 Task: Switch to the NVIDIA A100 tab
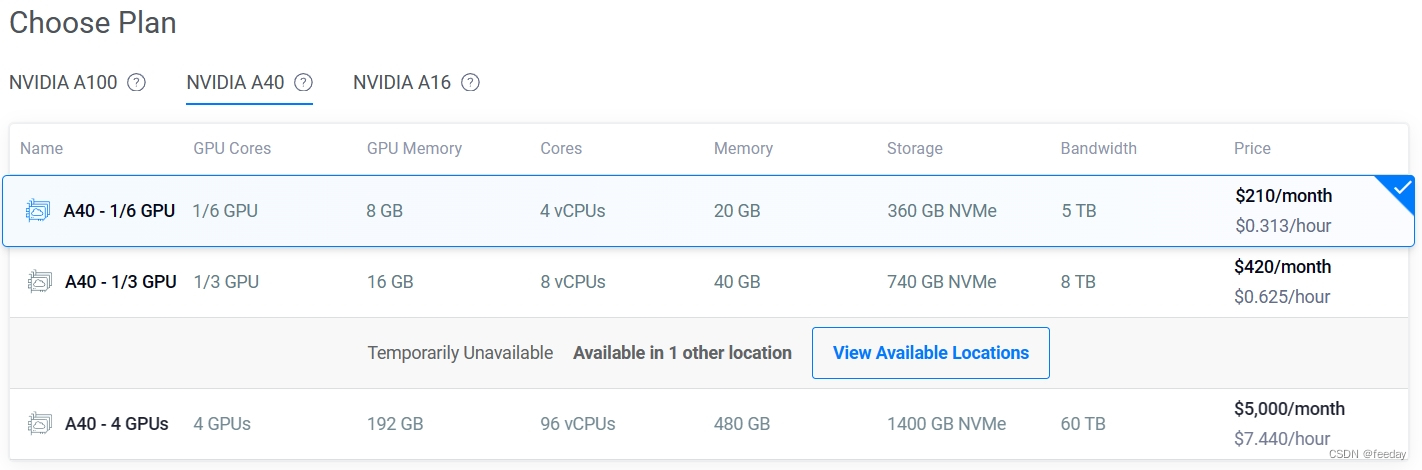pos(63,82)
